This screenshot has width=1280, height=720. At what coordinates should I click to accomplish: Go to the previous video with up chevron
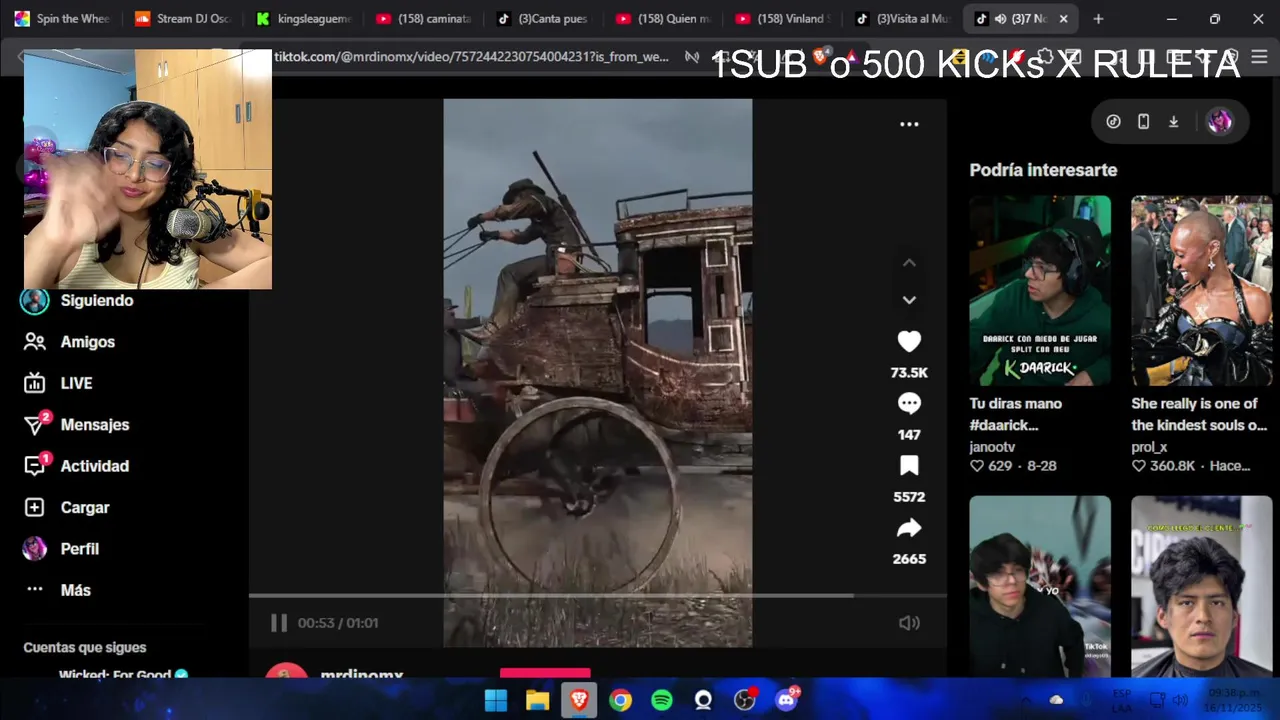[909, 263]
